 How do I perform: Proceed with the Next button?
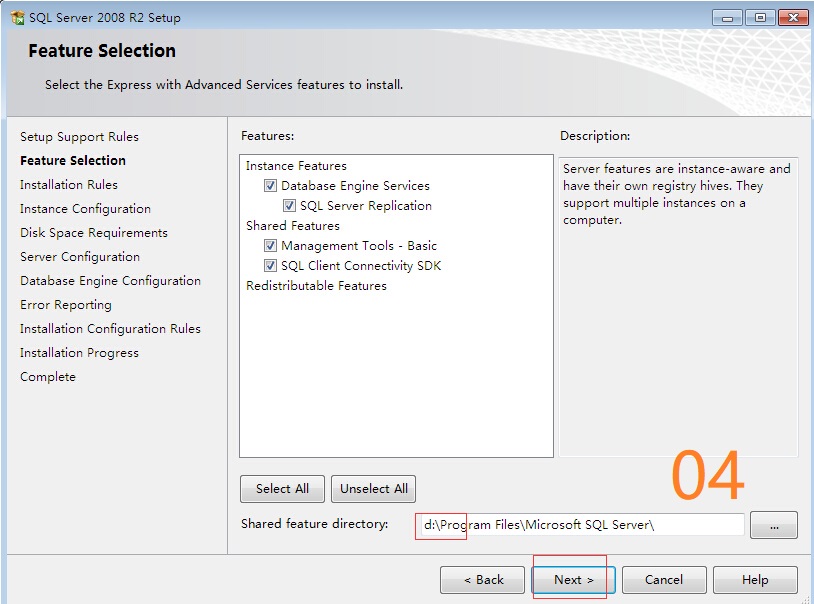[574, 580]
